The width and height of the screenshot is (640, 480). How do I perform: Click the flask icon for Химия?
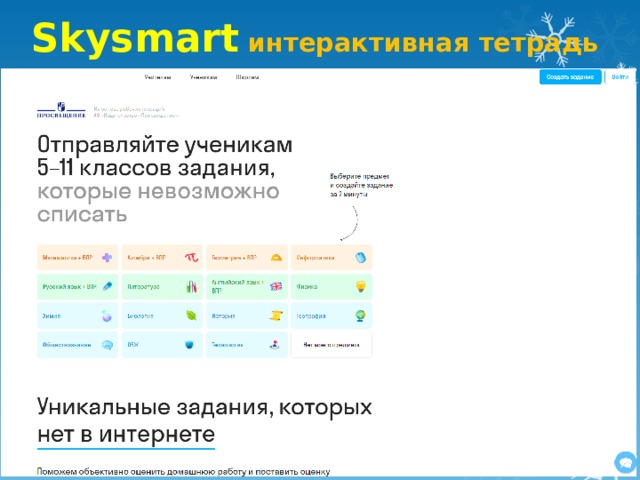click(x=107, y=316)
